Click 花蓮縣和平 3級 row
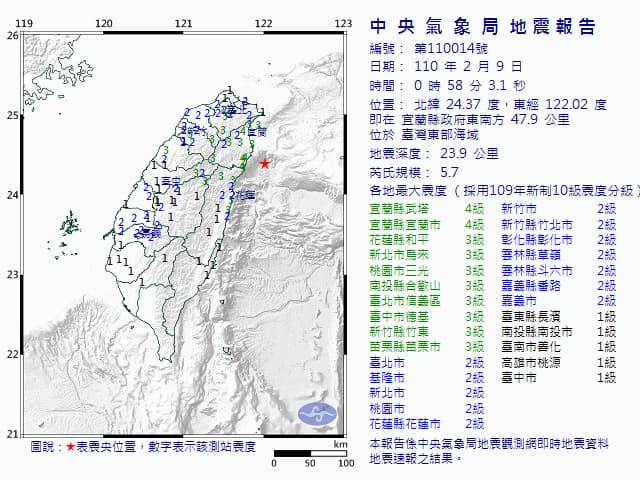640x480 pixels. pos(427,240)
